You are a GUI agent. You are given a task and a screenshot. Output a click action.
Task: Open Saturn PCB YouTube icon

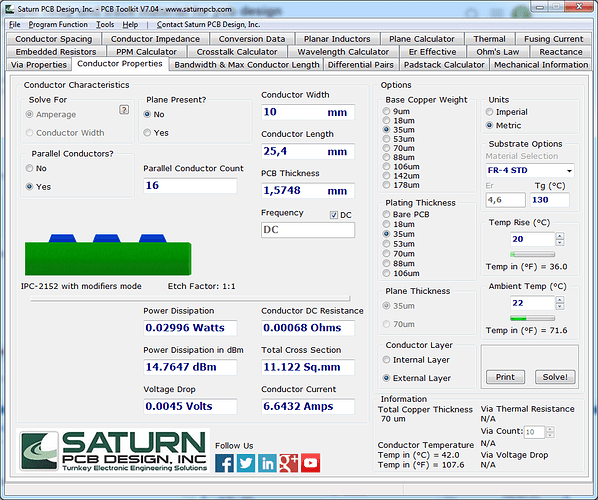310,463
